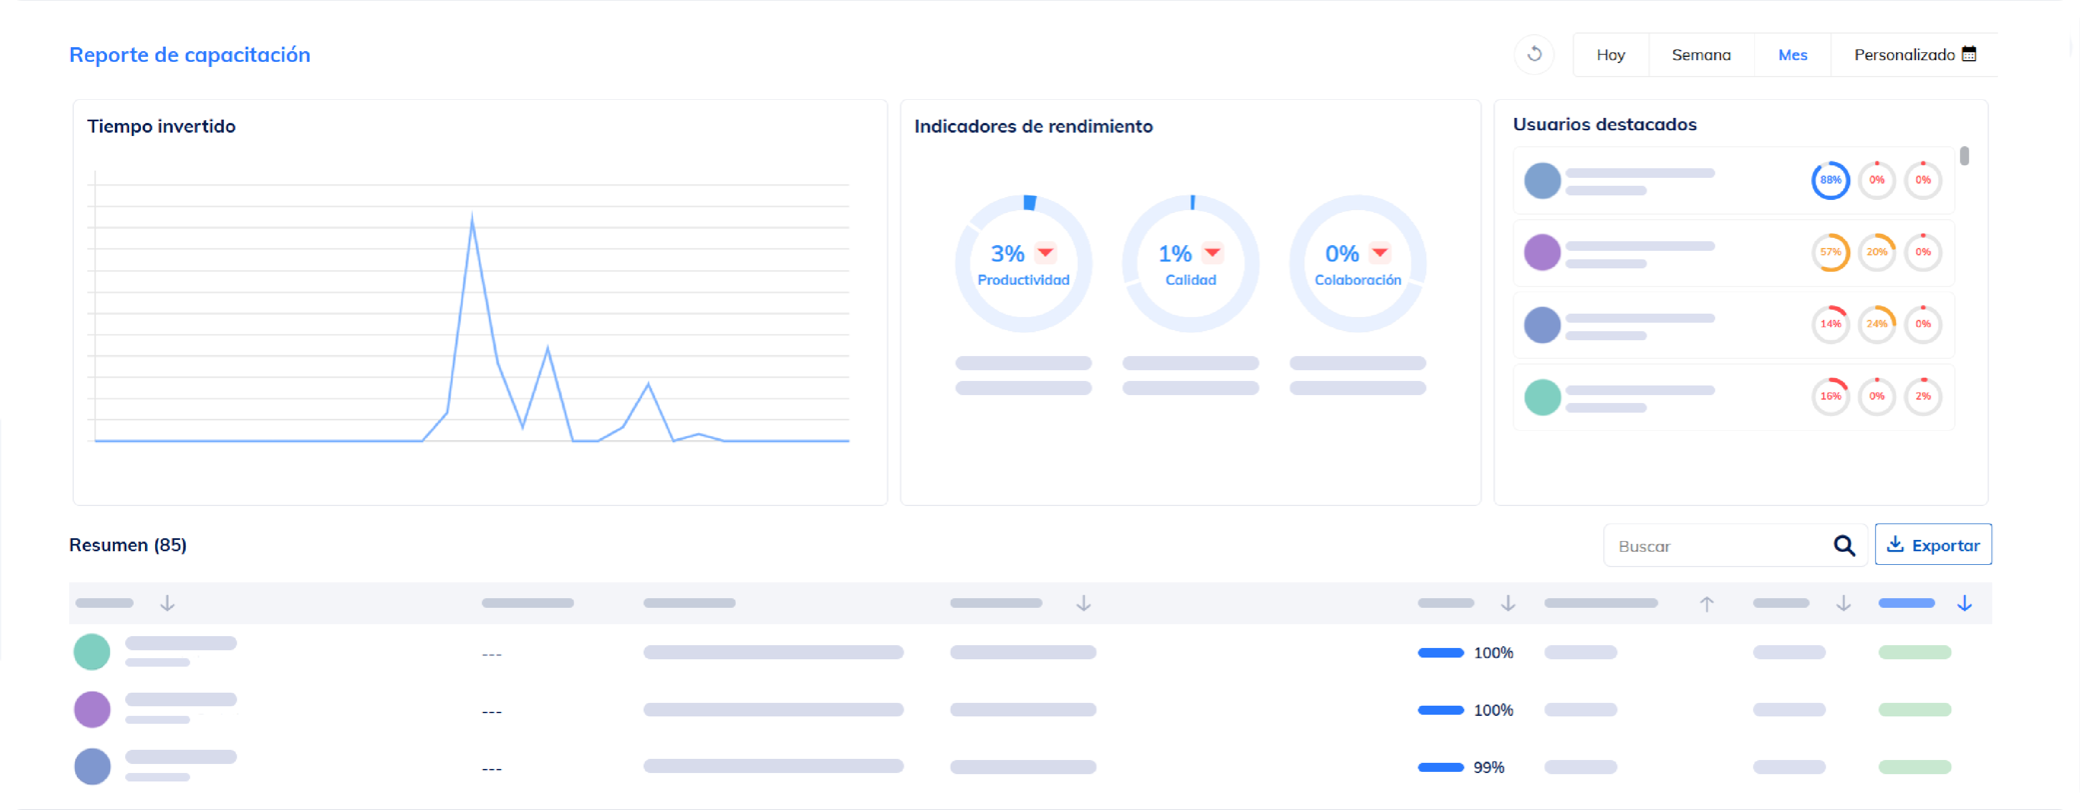The height and width of the screenshot is (810, 2080).
Task: Click the 100% progress bar in first row
Action: [1441, 653]
